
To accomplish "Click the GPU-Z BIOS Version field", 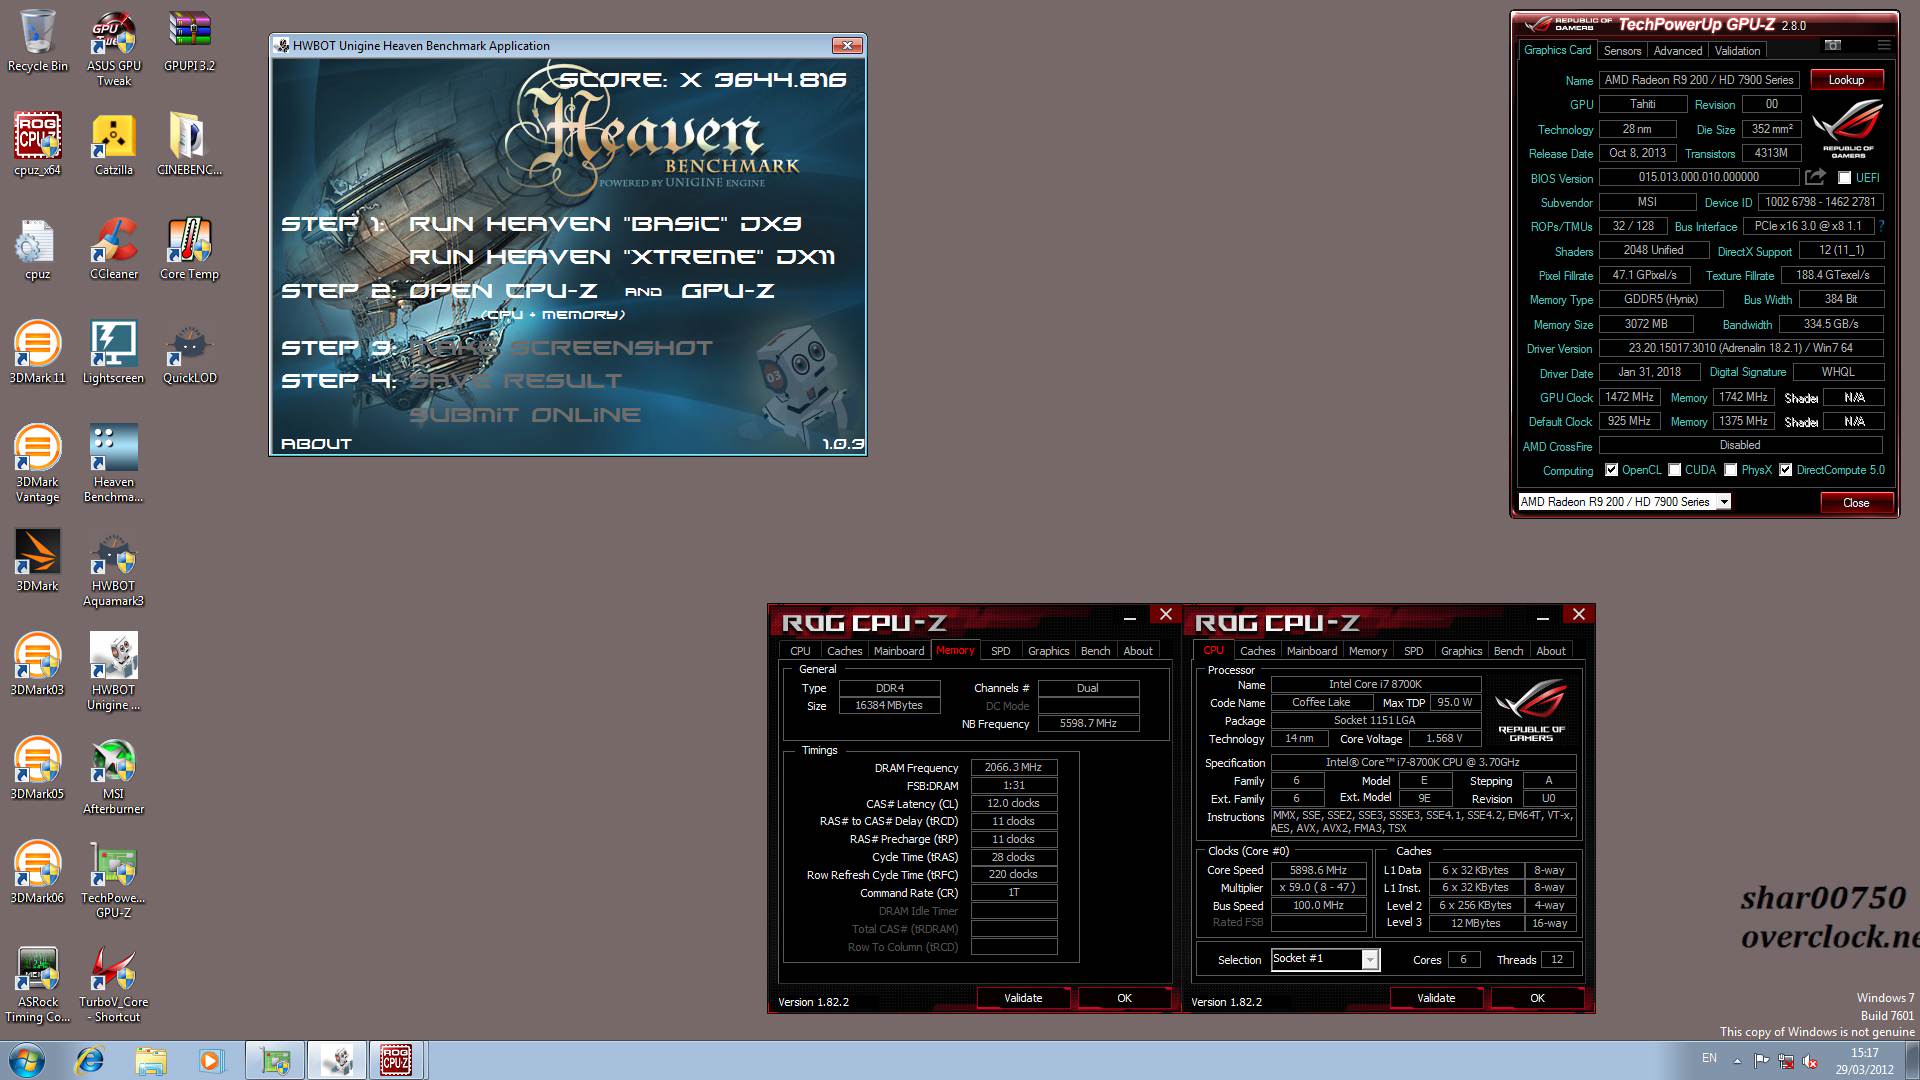I will (1698, 178).
